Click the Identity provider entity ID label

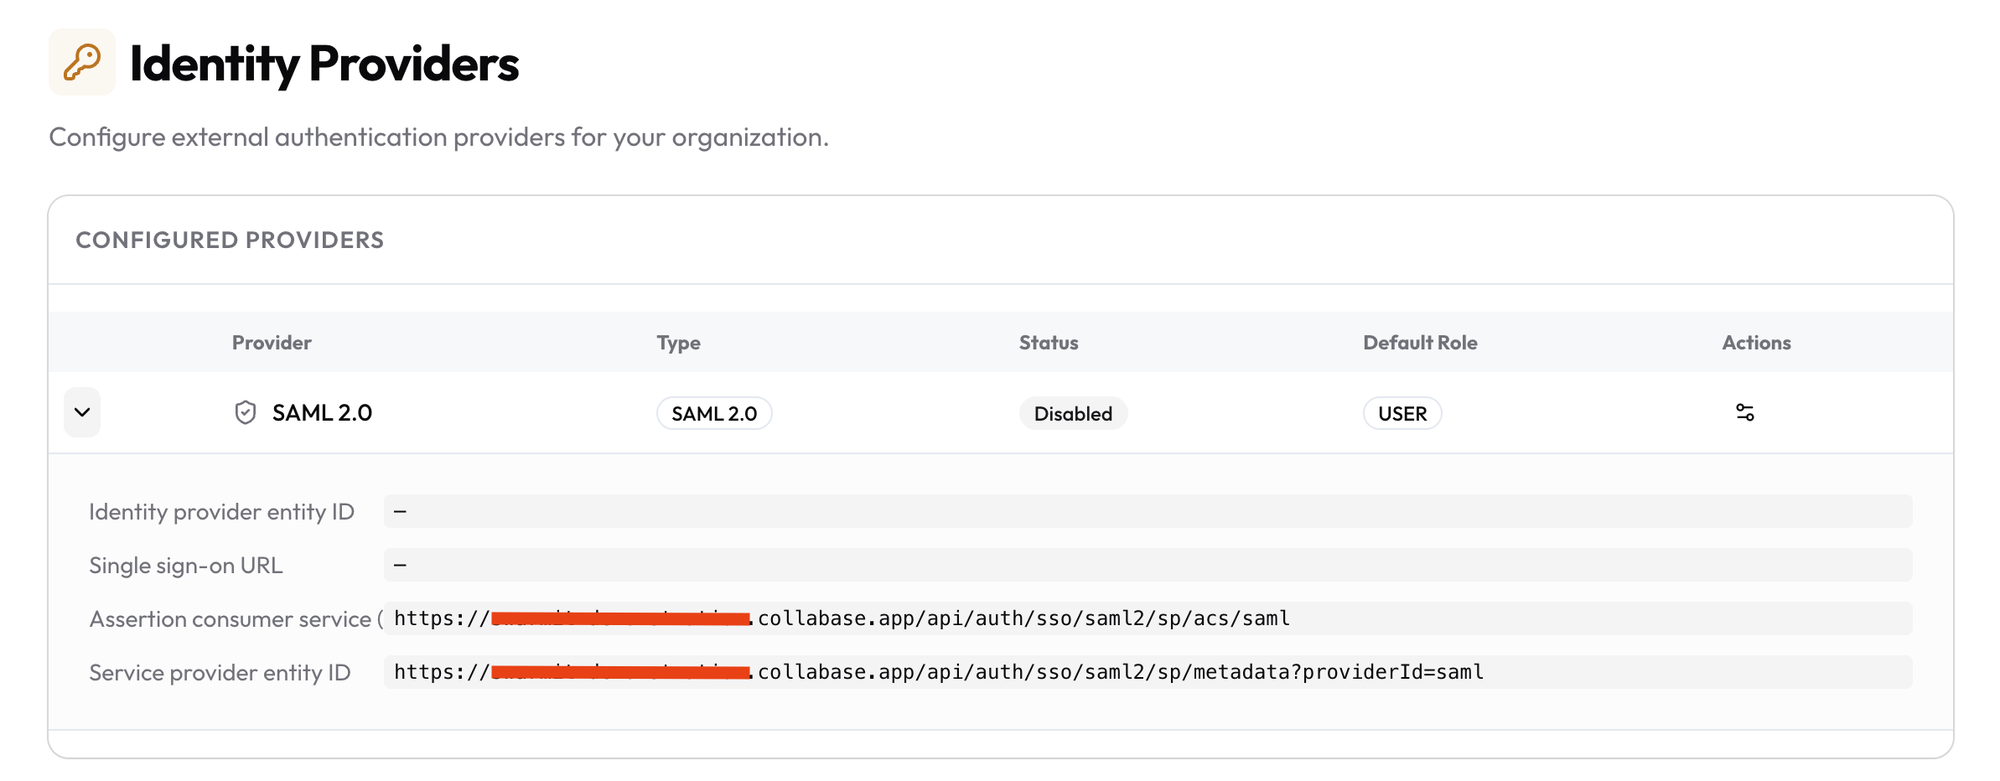pos(222,511)
